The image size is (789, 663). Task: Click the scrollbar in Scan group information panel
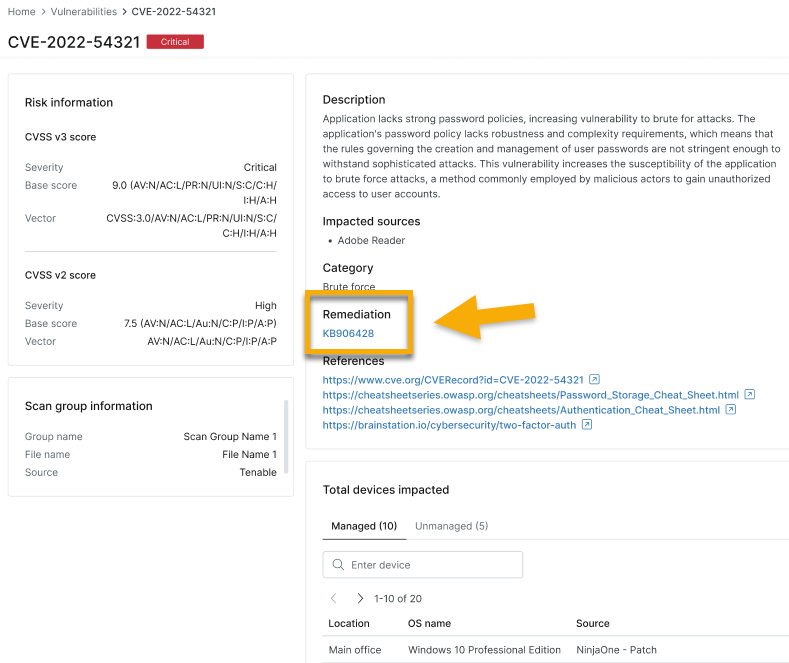pos(286,437)
